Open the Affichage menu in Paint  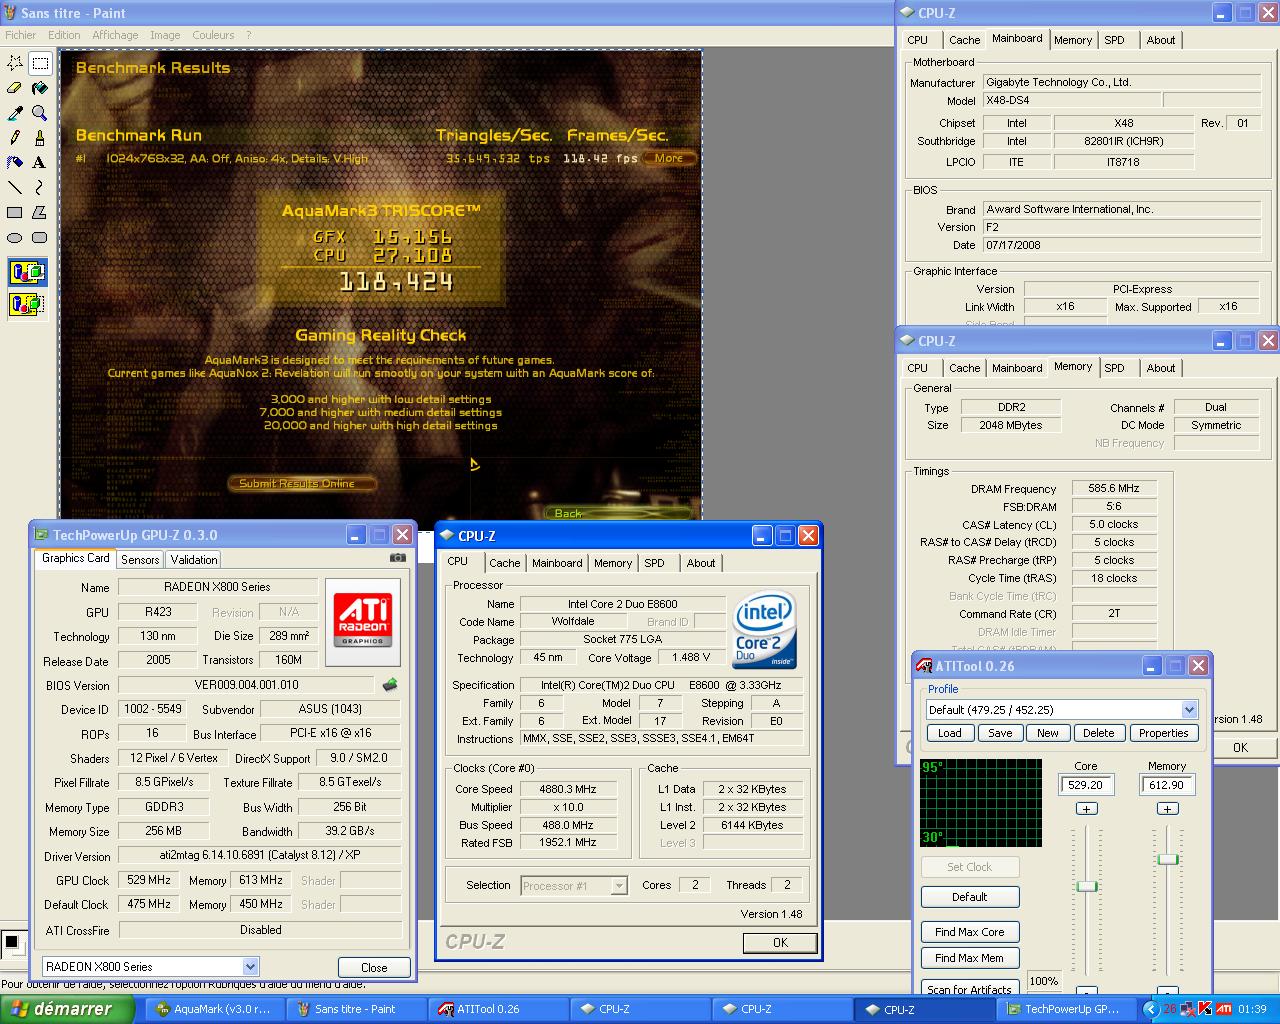115,35
